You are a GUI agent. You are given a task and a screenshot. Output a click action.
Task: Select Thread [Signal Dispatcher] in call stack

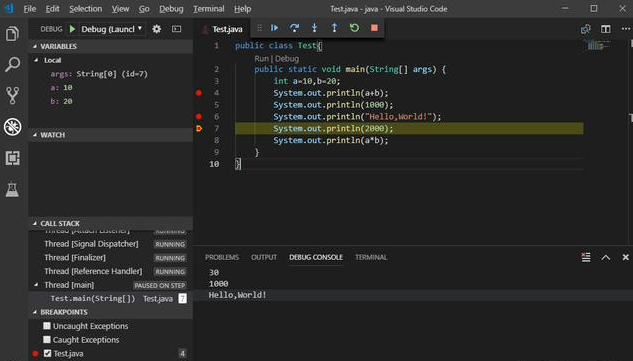(x=111, y=244)
